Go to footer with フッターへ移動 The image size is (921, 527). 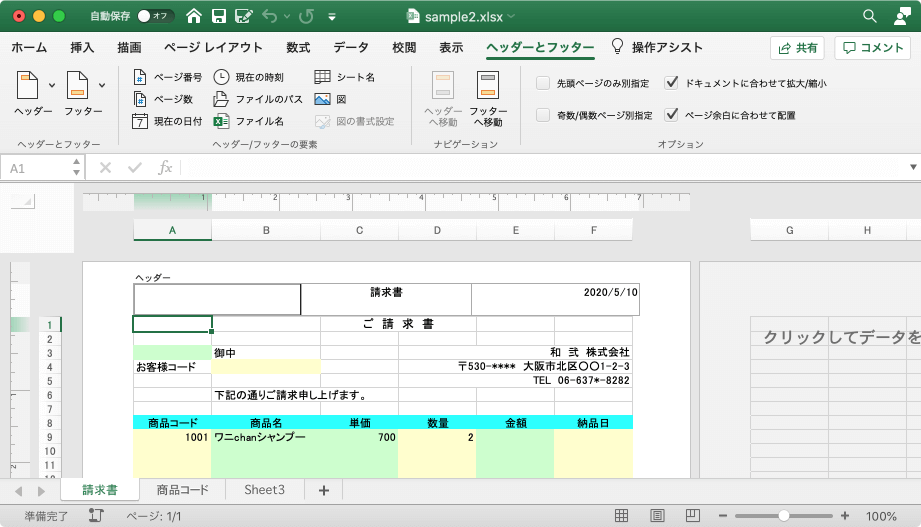click(488, 99)
